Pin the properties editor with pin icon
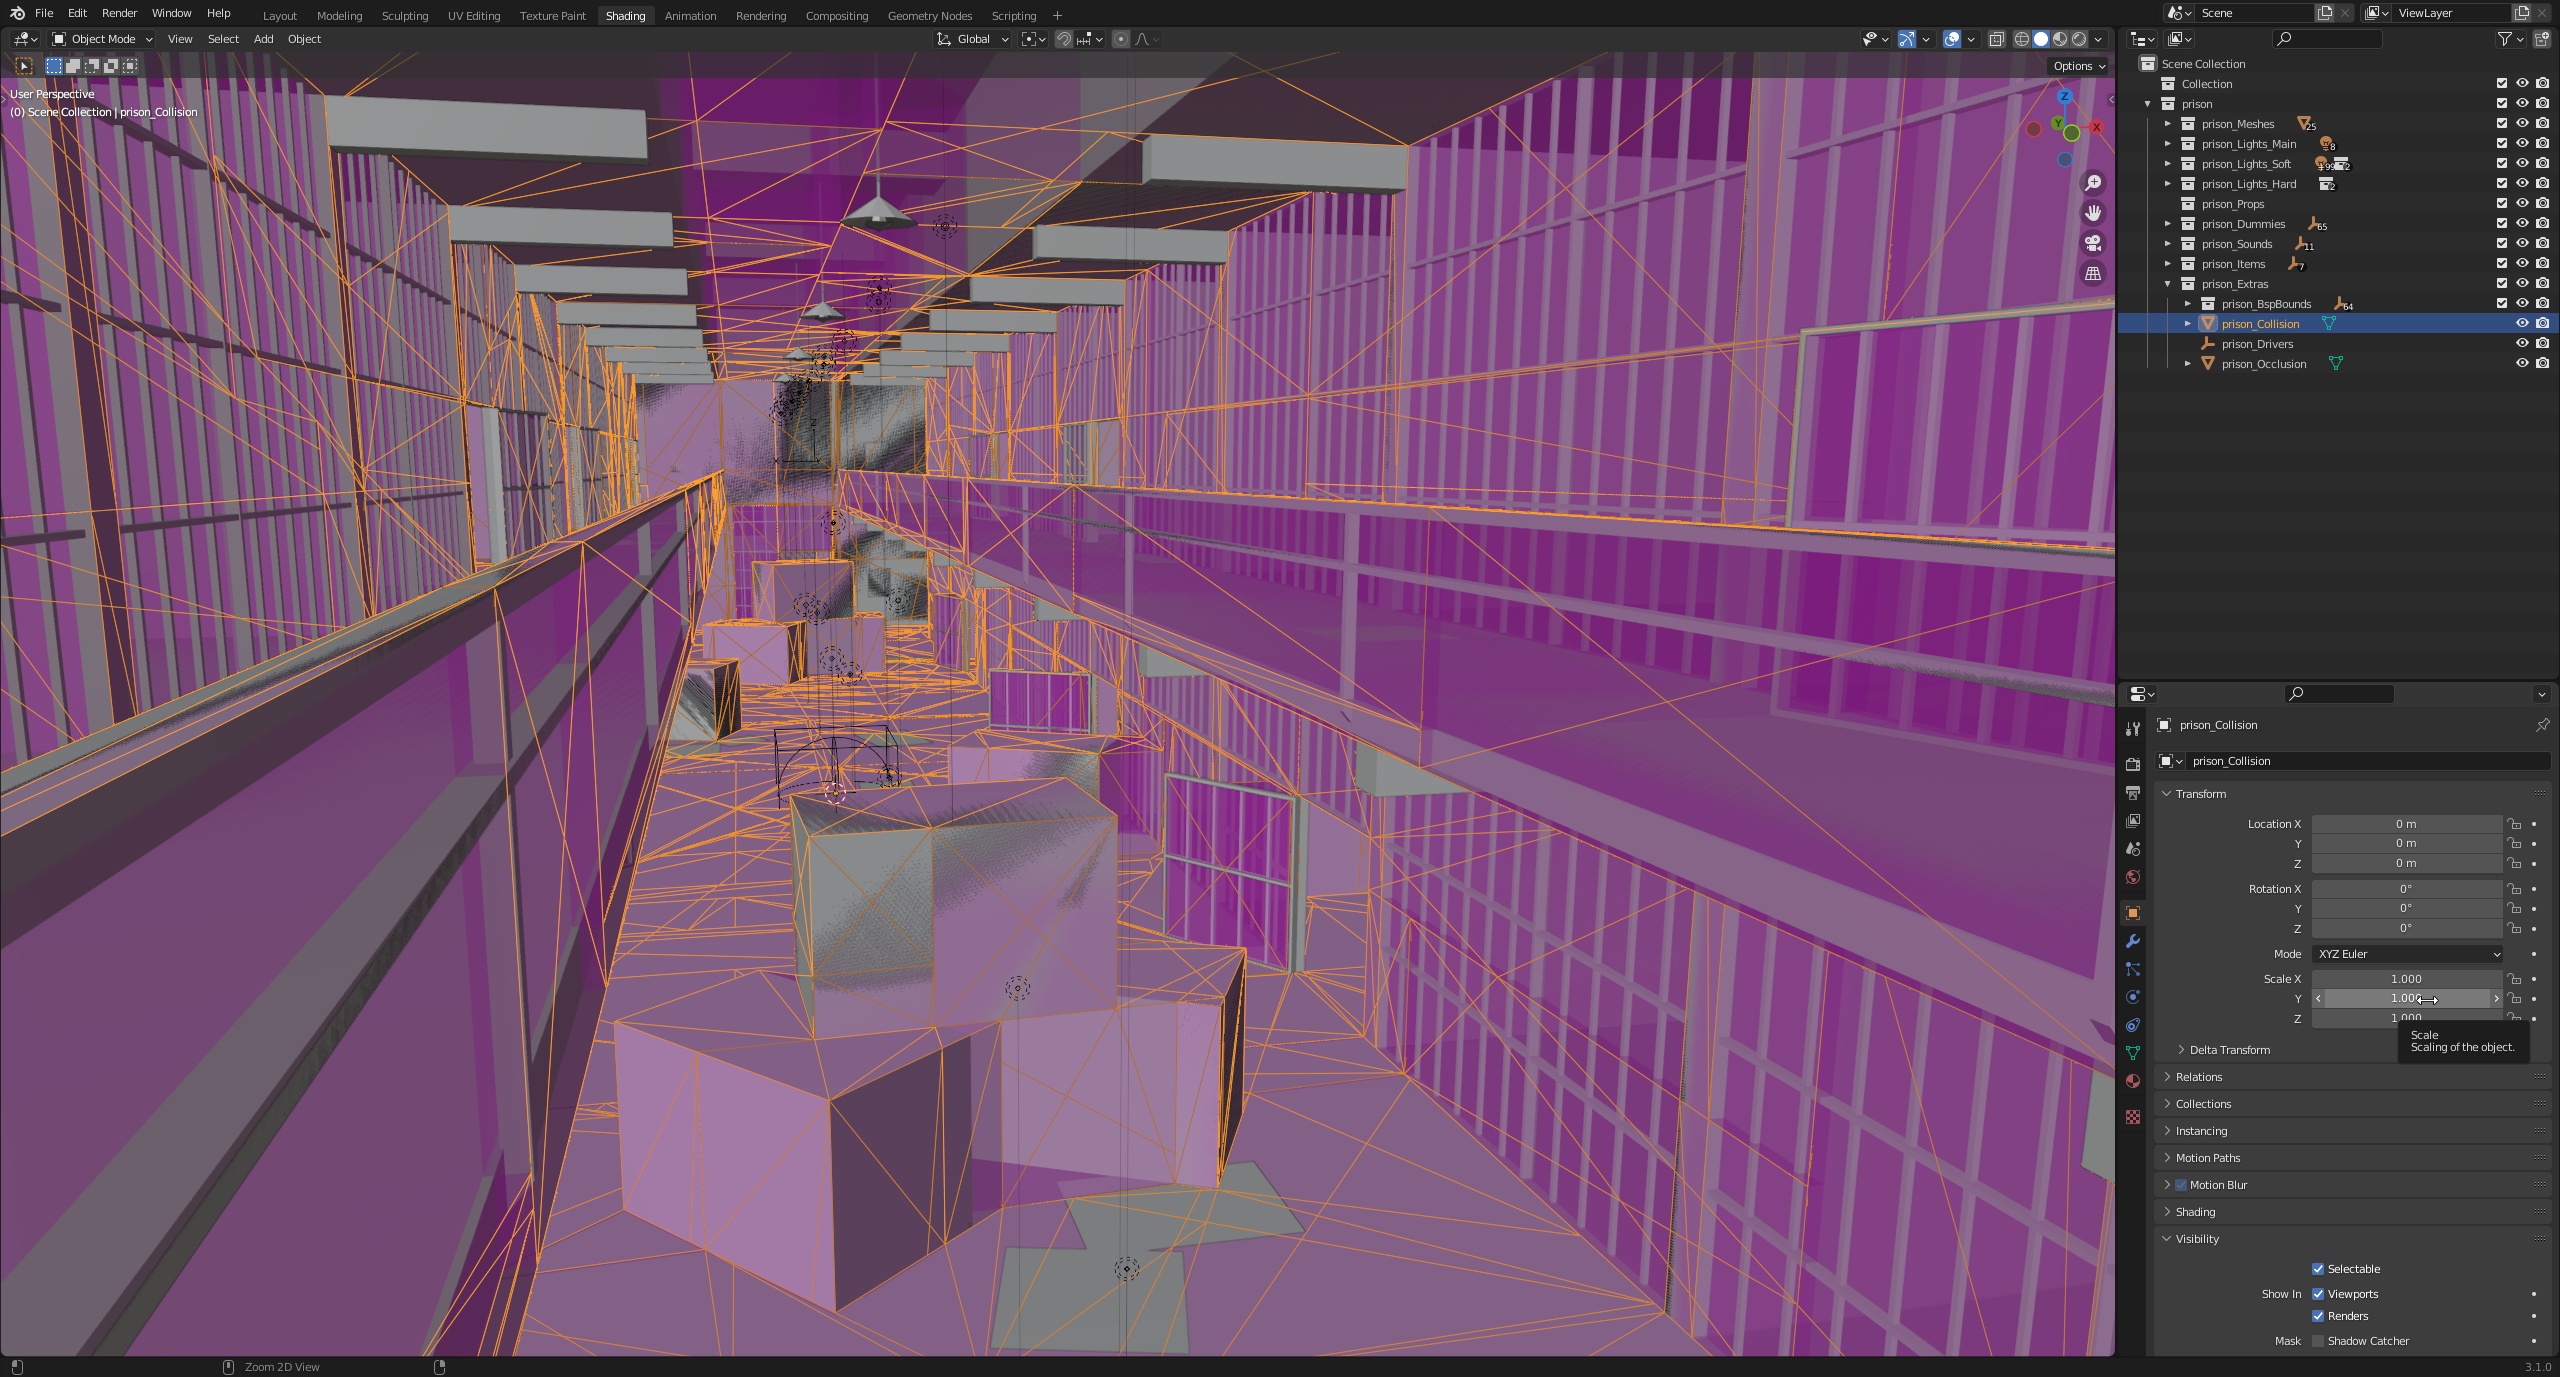This screenshot has height=1377, width=2560. coord(2542,725)
